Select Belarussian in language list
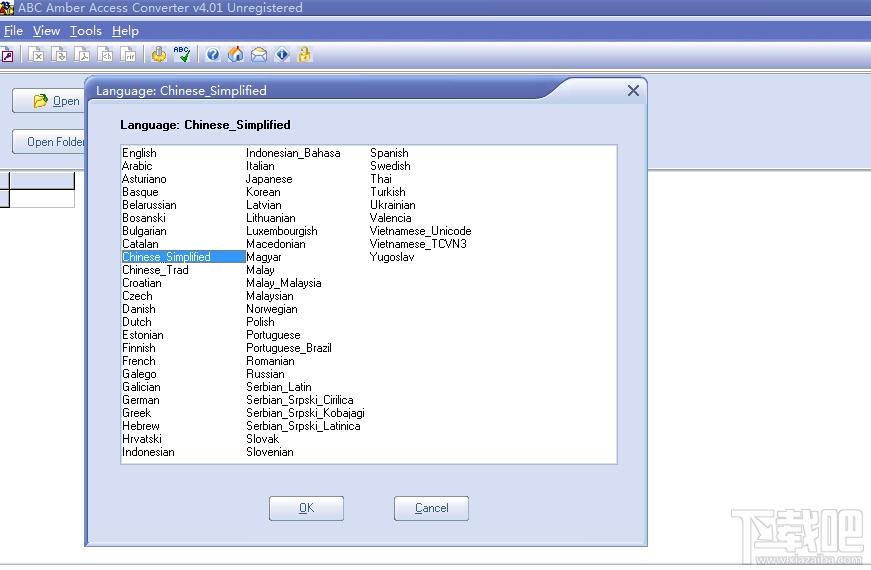 (149, 204)
